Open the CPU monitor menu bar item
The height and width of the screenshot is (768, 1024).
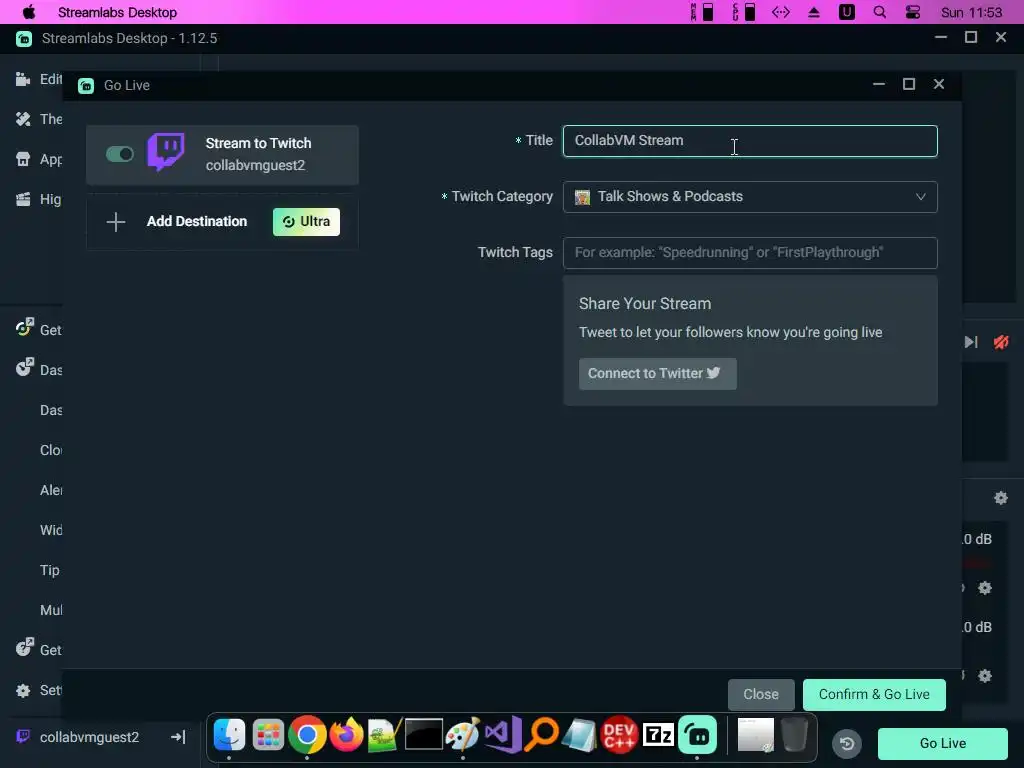click(x=743, y=12)
